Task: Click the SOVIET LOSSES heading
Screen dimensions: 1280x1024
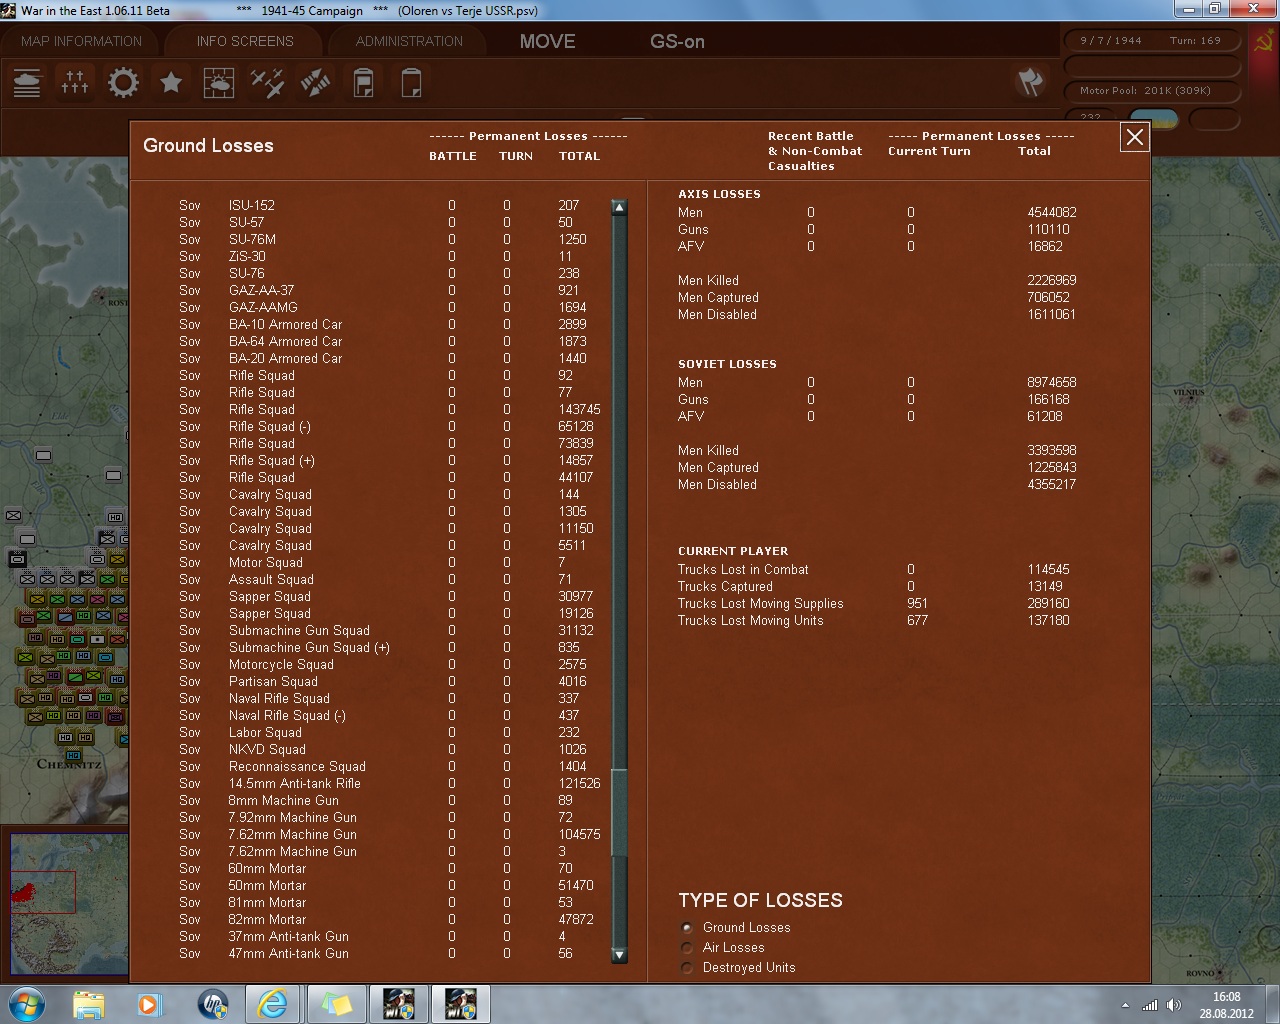Action: coord(727,364)
